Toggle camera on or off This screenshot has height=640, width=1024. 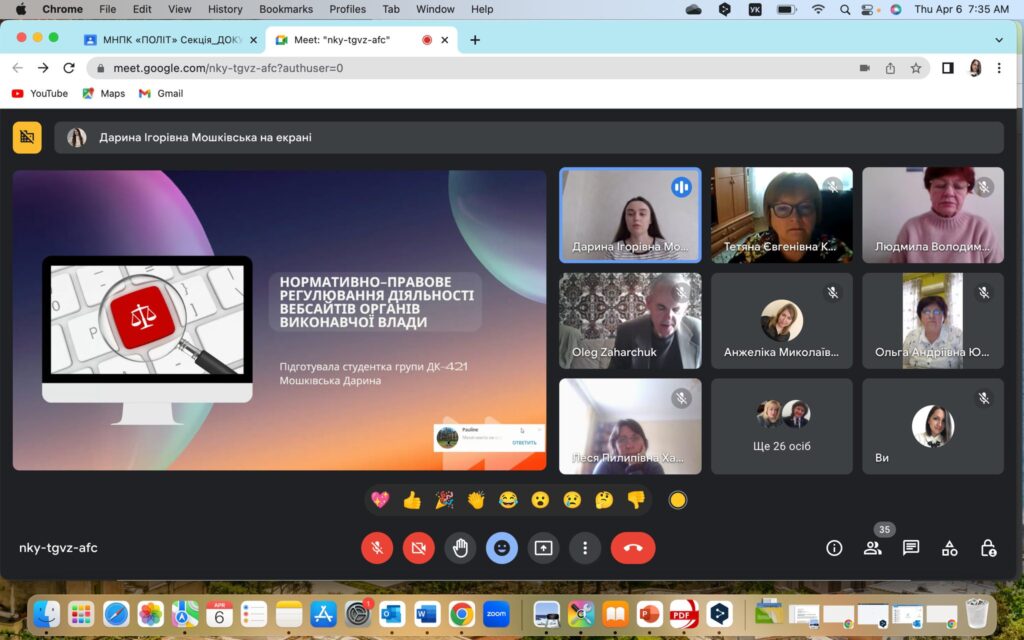pos(418,548)
